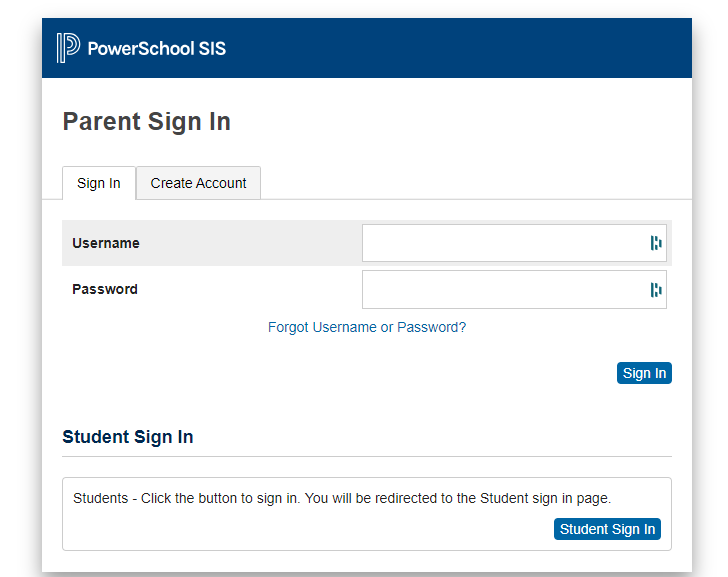728x577 pixels.
Task: Click the PowerSchool SIS title text
Action: 157,49
